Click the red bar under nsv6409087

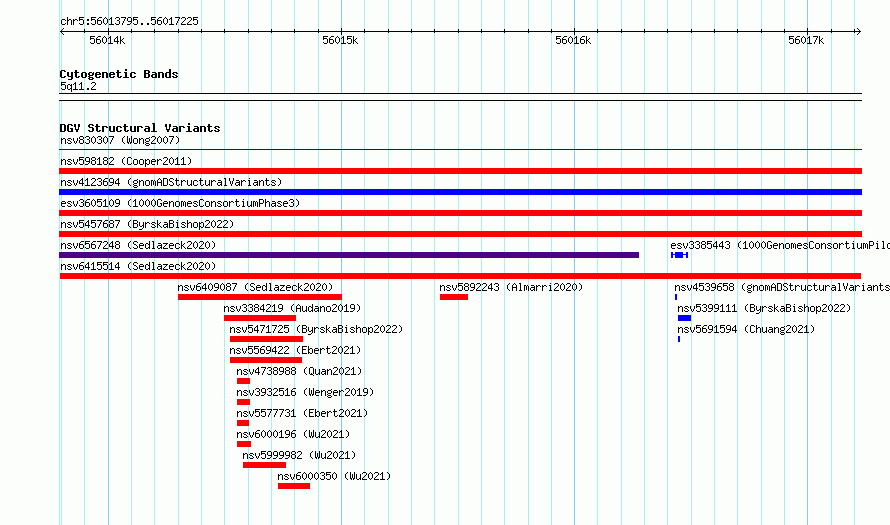260,297
